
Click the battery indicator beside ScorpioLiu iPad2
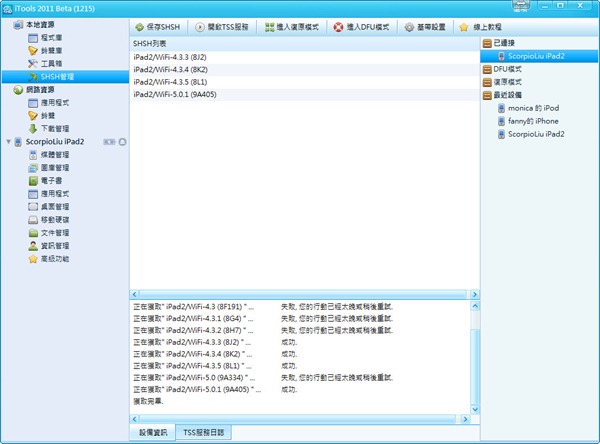(x=109, y=142)
